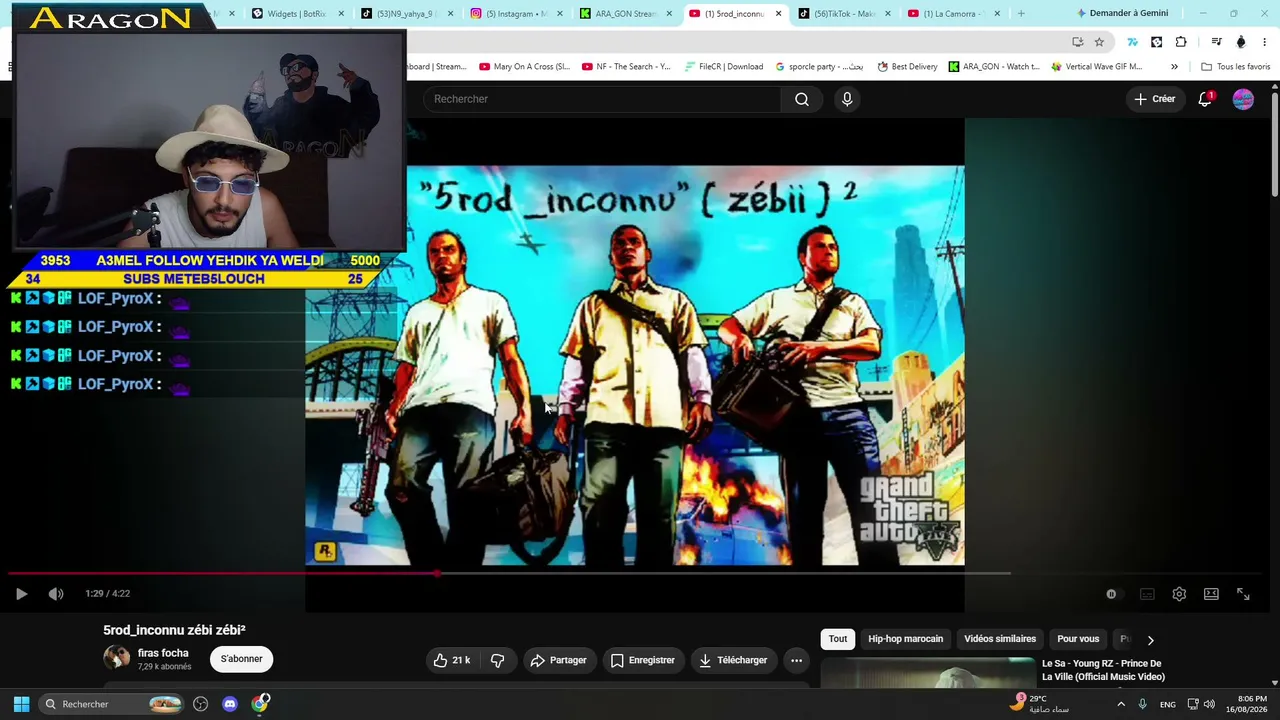Open the media control icon in toolbar
Image resolution: width=1280 pixels, height=720 pixels.
coord(1216,42)
